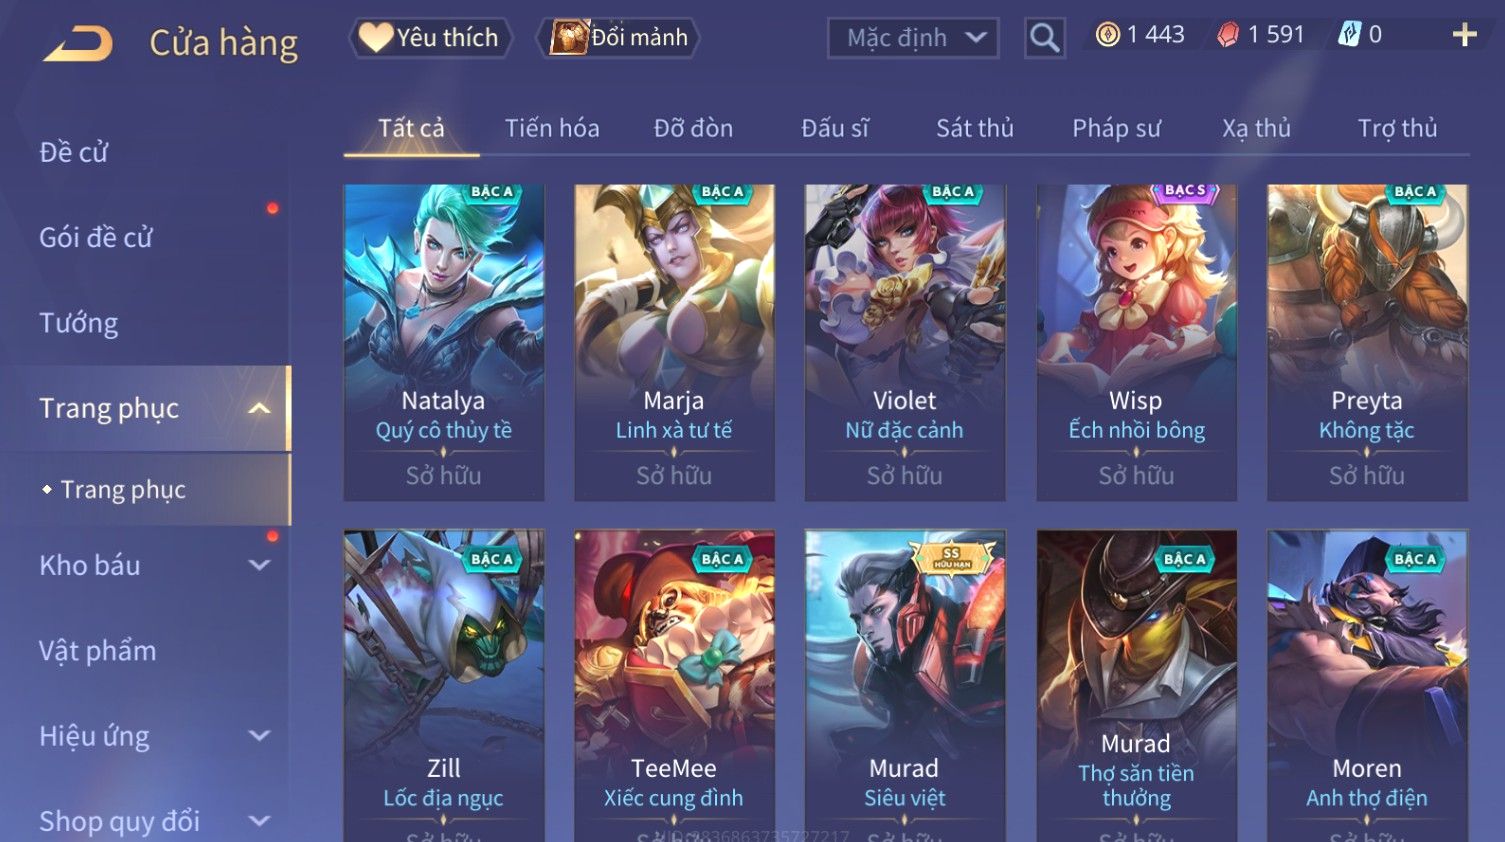The image size is (1505, 842).
Task: Tap the plus icon to add currency
Action: pyautogui.click(x=1464, y=35)
